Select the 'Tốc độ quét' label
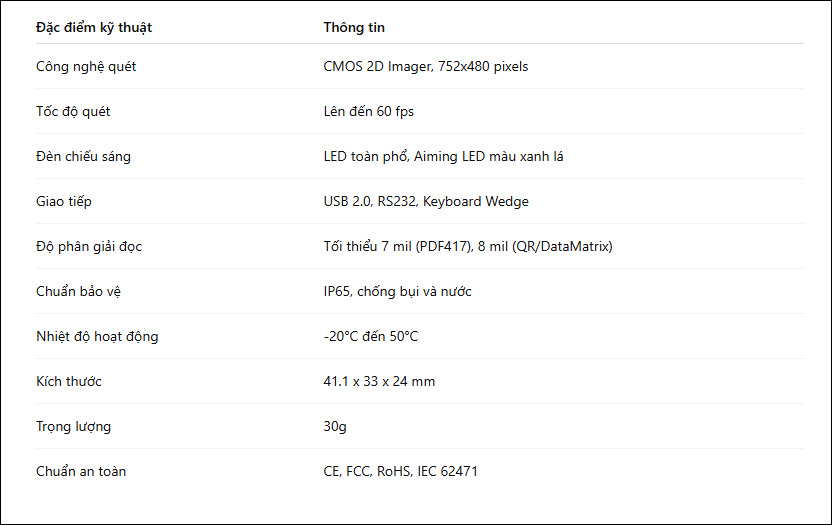This screenshot has height=525, width=832. click(x=73, y=111)
